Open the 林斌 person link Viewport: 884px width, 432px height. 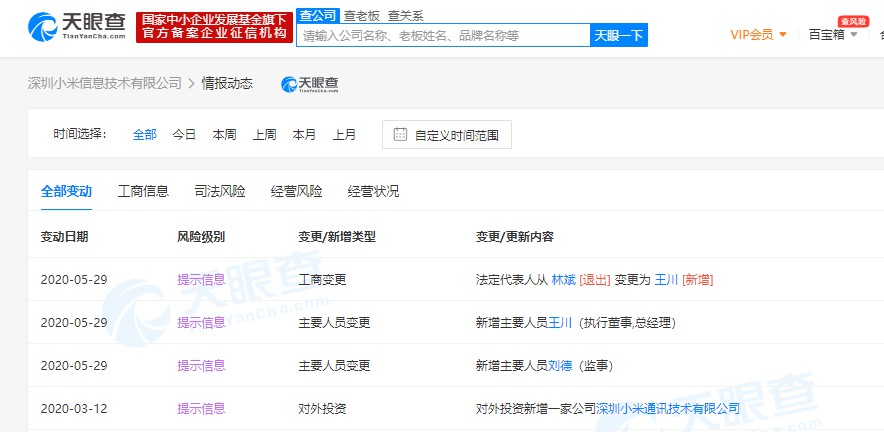point(563,280)
